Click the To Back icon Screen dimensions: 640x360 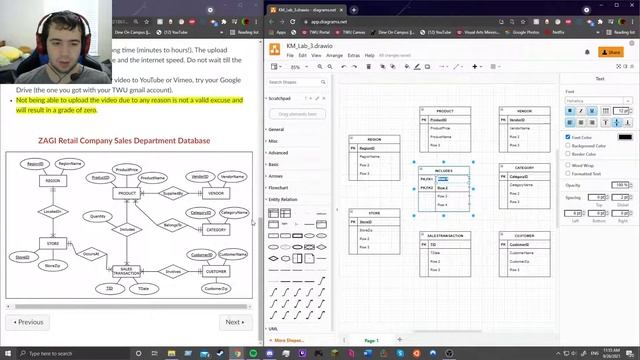[393, 67]
